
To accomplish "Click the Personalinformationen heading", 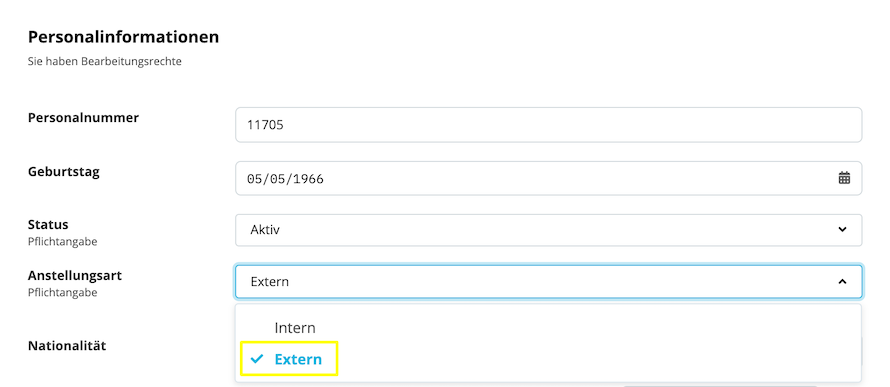I will click(123, 37).
